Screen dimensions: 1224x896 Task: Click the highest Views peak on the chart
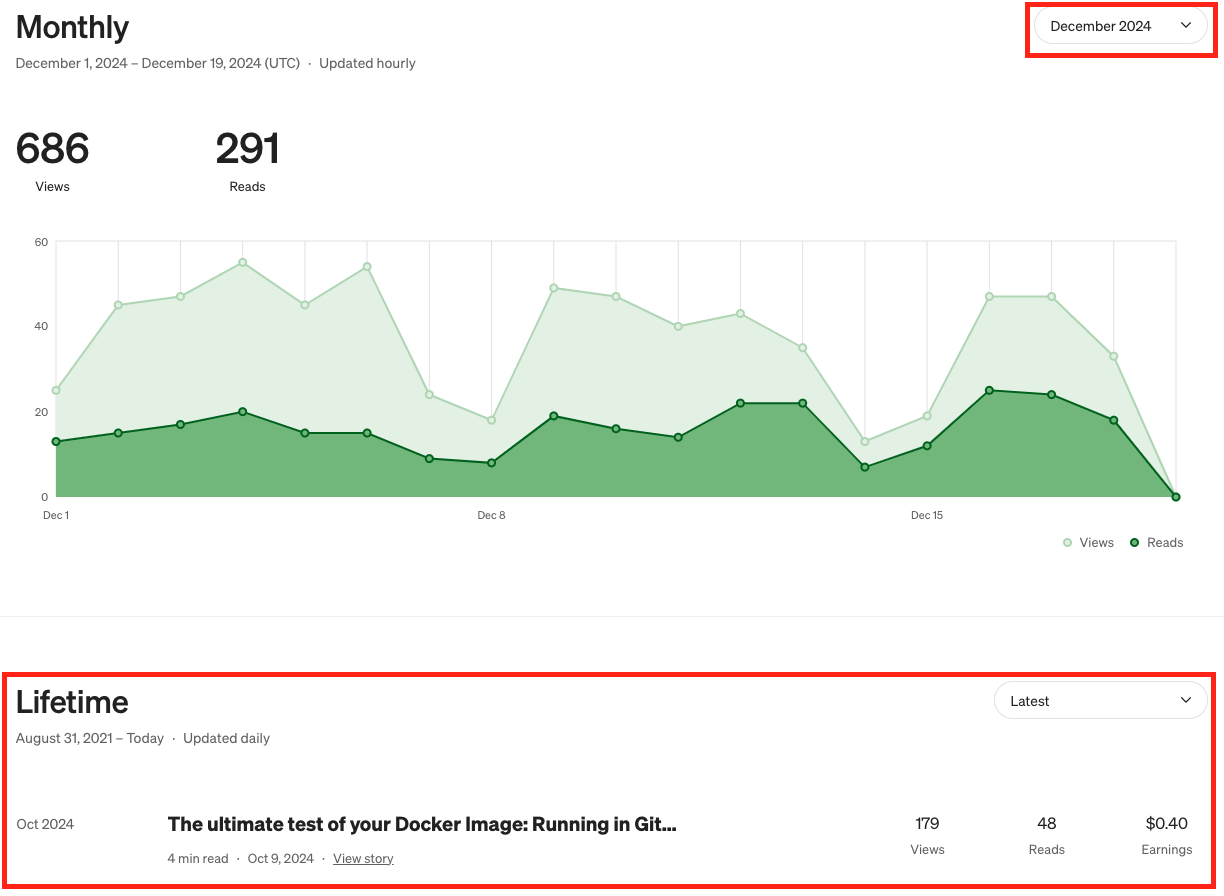click(x=240, y=261)
